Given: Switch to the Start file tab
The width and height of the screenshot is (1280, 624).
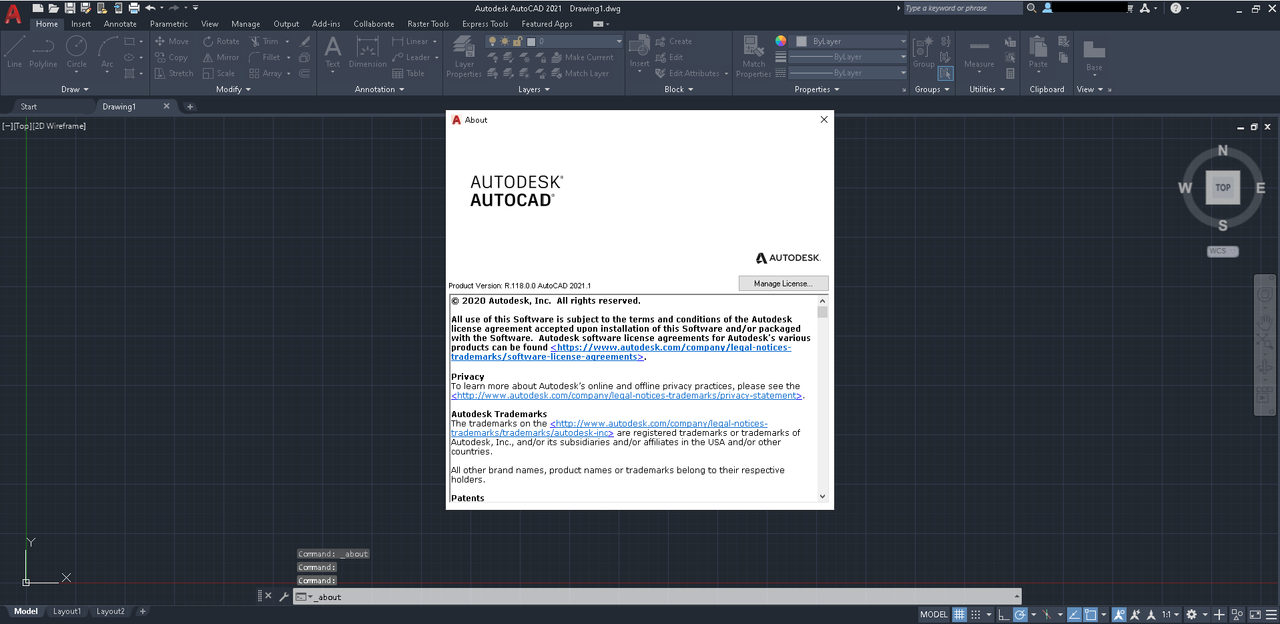Looking at the screenshot, I should point(28,106).
